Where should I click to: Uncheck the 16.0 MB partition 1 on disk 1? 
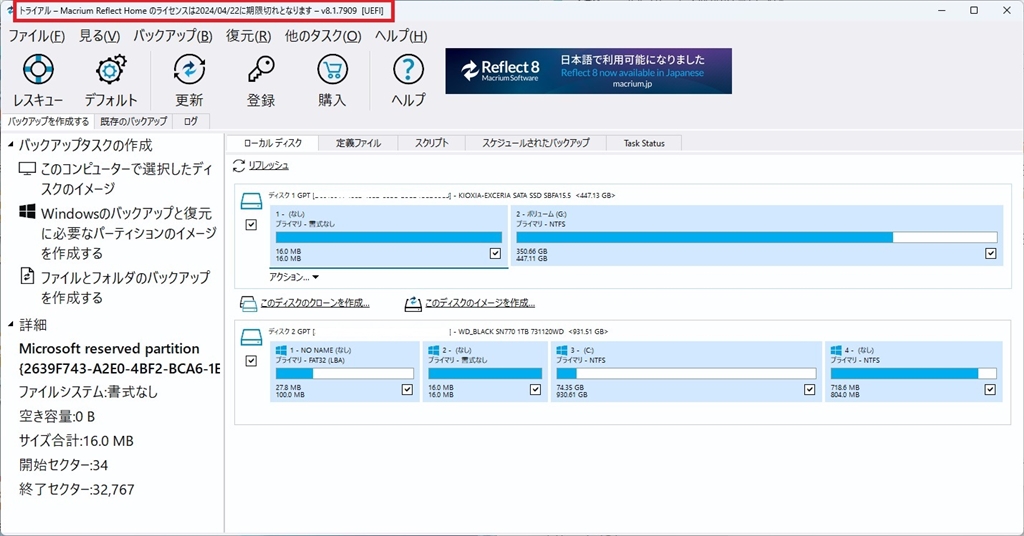click(x=495, y=253)
